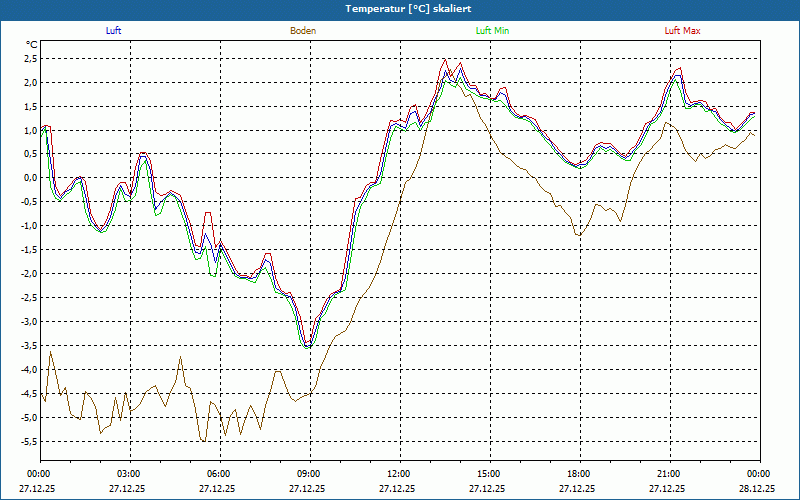This screenshot has height=500, width=800.
Task: Click the 06:00 time axis label
Action: click(219, 474)
